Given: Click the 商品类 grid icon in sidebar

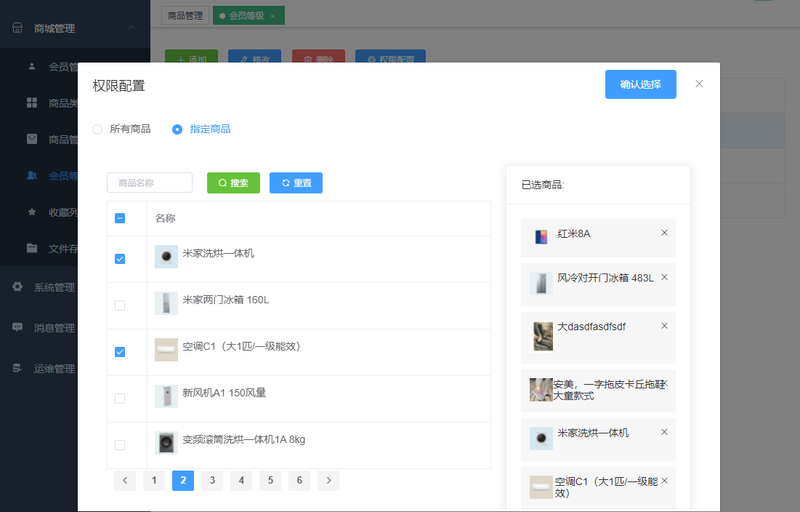Looking at the screenshot, I should [32, 103].
